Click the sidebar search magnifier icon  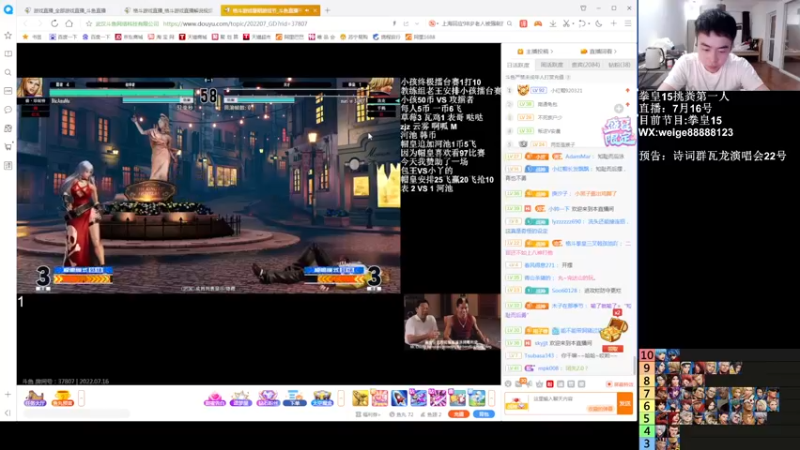pyautogui.click(x=8, y=72)
